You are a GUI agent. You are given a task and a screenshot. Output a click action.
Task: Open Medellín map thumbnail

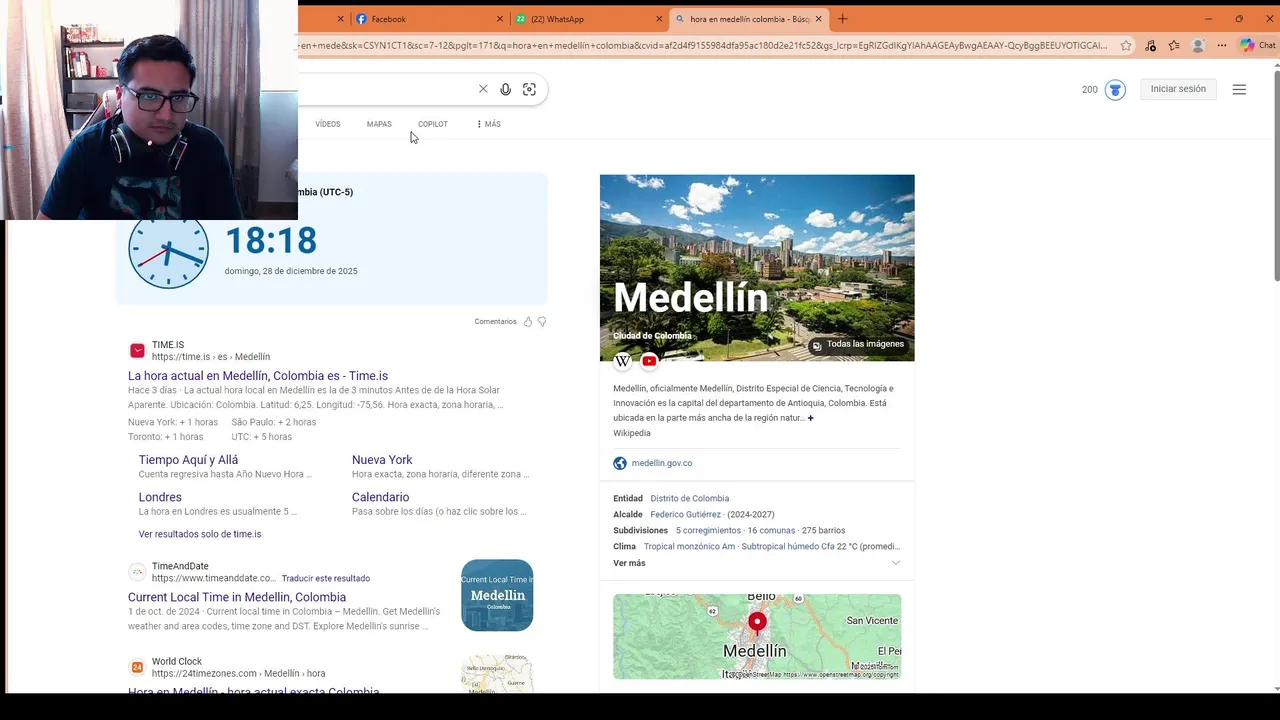tap(757, 636)
